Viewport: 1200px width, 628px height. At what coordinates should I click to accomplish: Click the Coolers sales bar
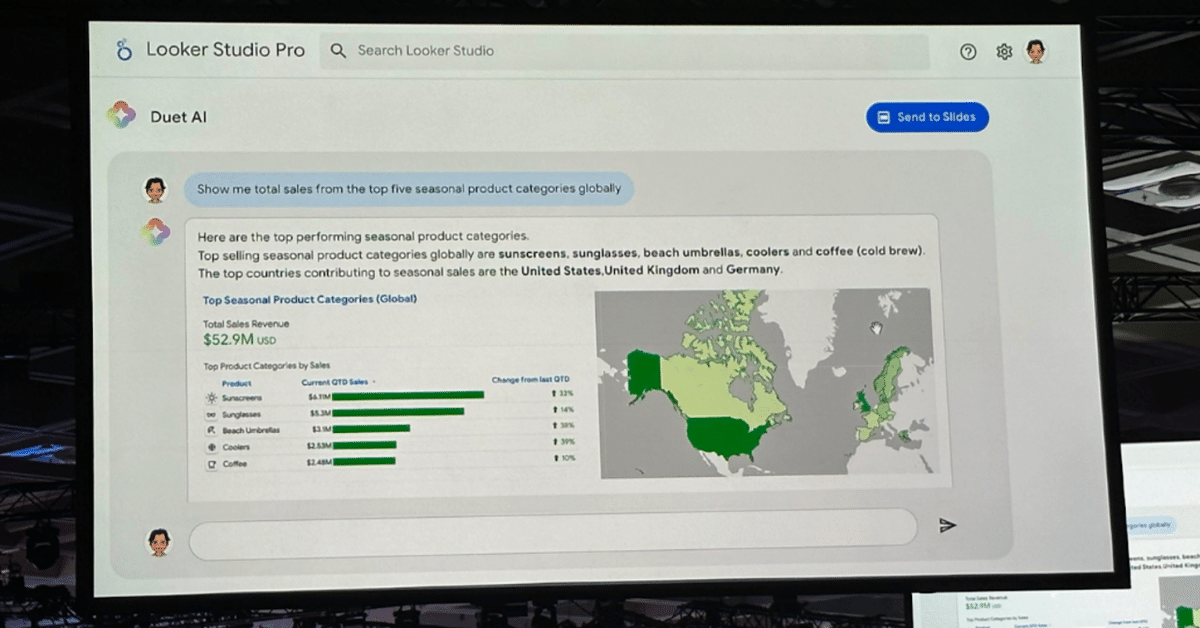pyautogui.click(x=364, y=445)
